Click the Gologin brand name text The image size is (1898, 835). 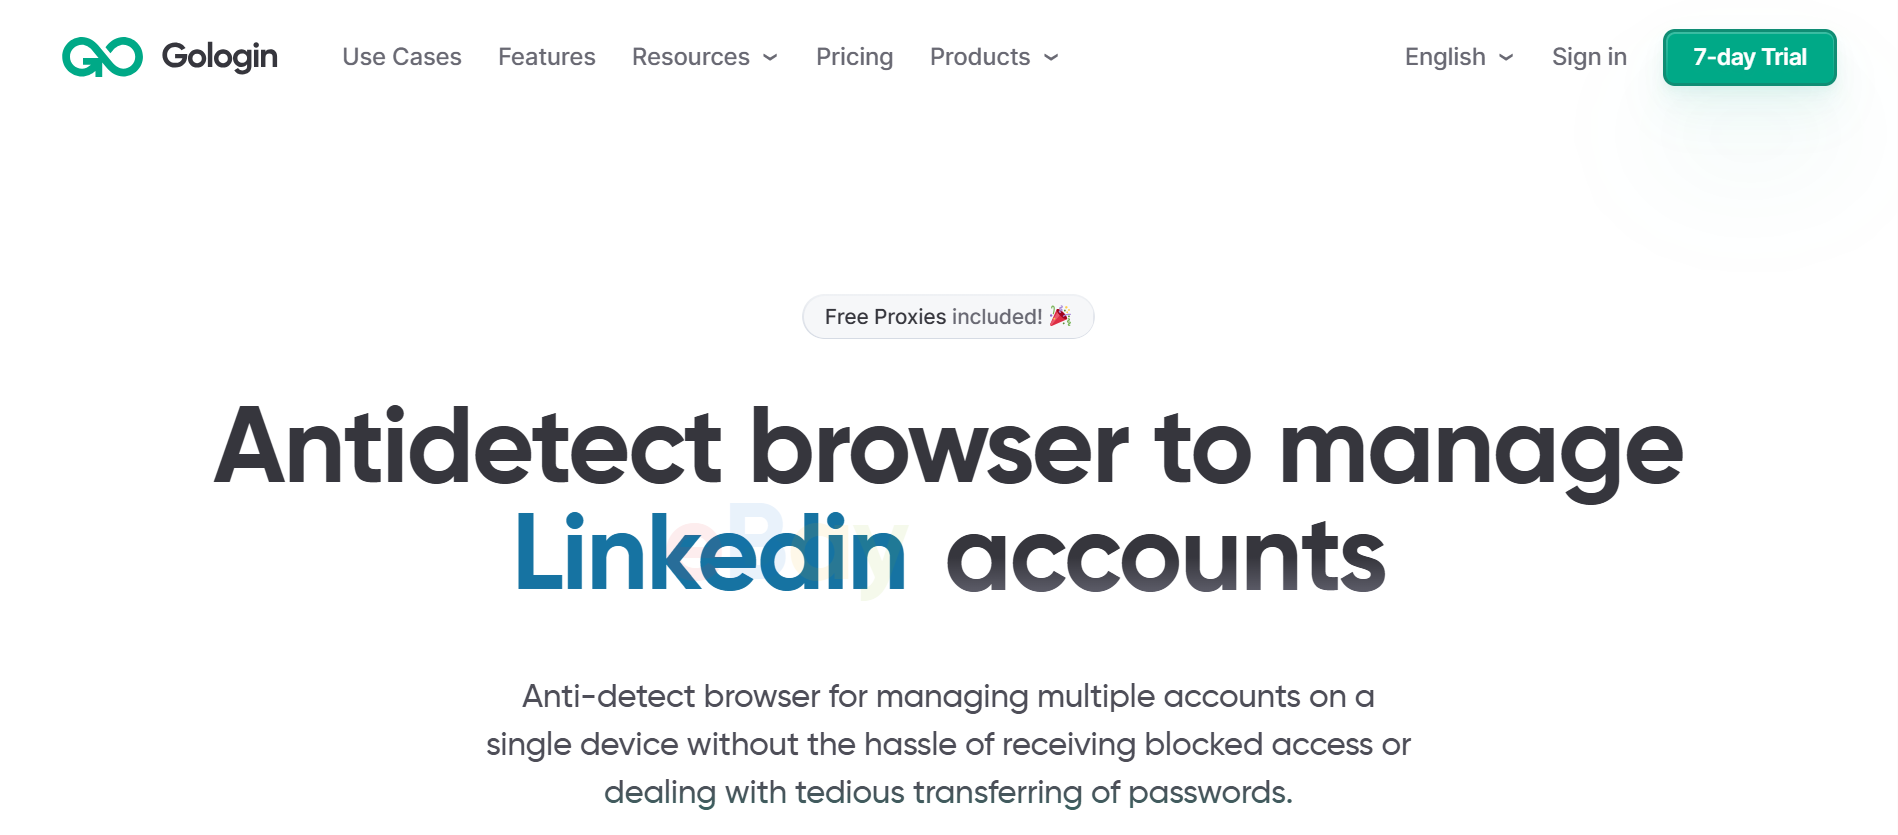tap(218, 57)
